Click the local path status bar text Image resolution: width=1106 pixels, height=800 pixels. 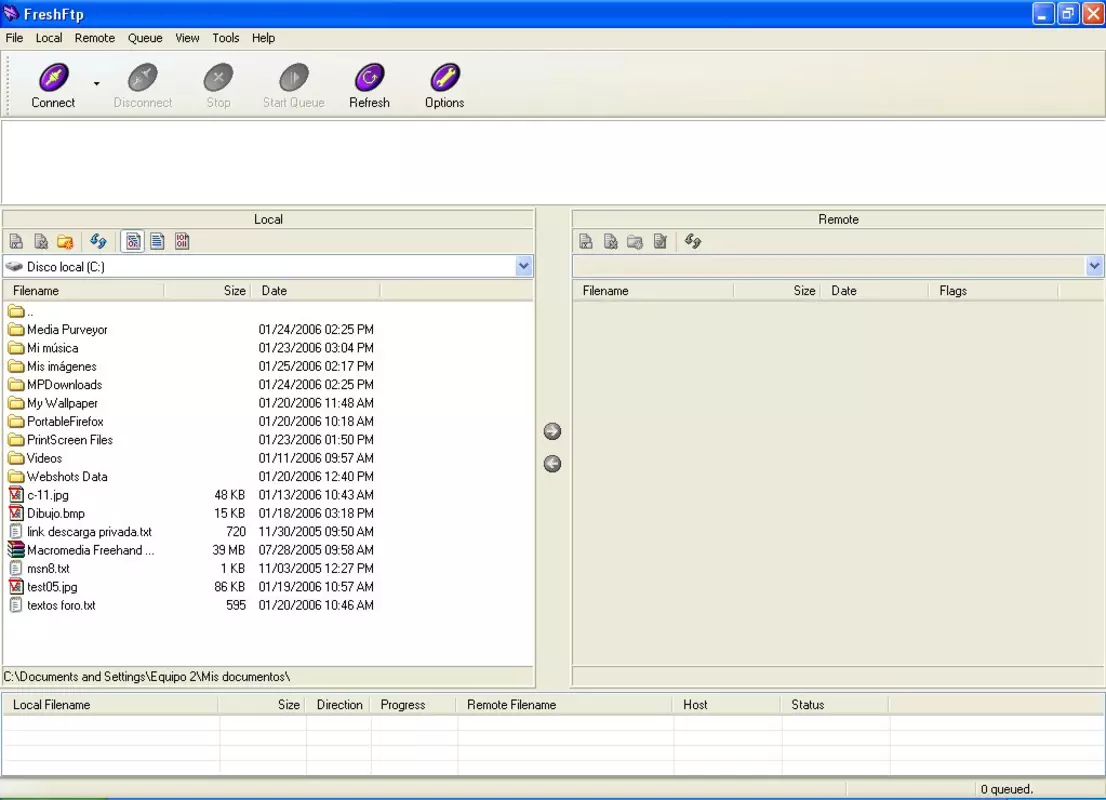[147, 677]
